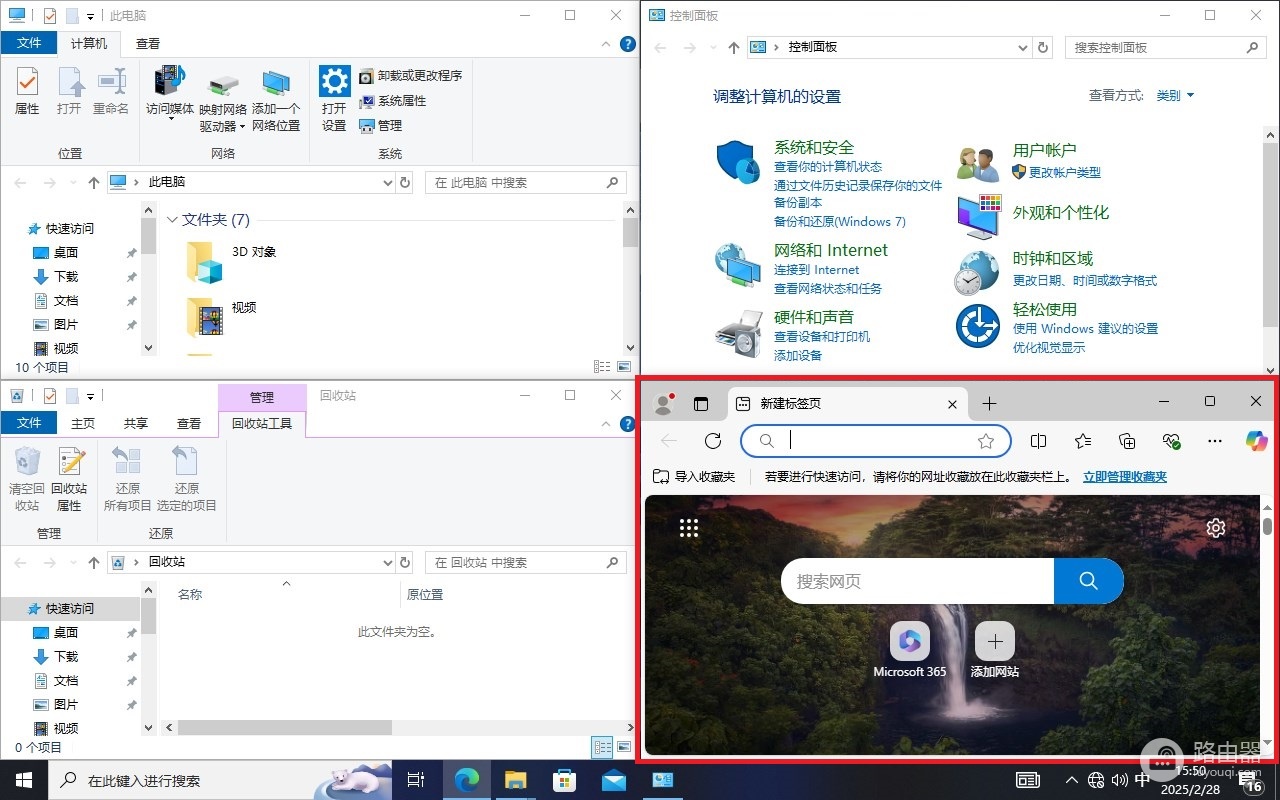Select 文档 in 回收站 navigation pane
Viewport: 1280px width, 800px height.
point(66,681)
